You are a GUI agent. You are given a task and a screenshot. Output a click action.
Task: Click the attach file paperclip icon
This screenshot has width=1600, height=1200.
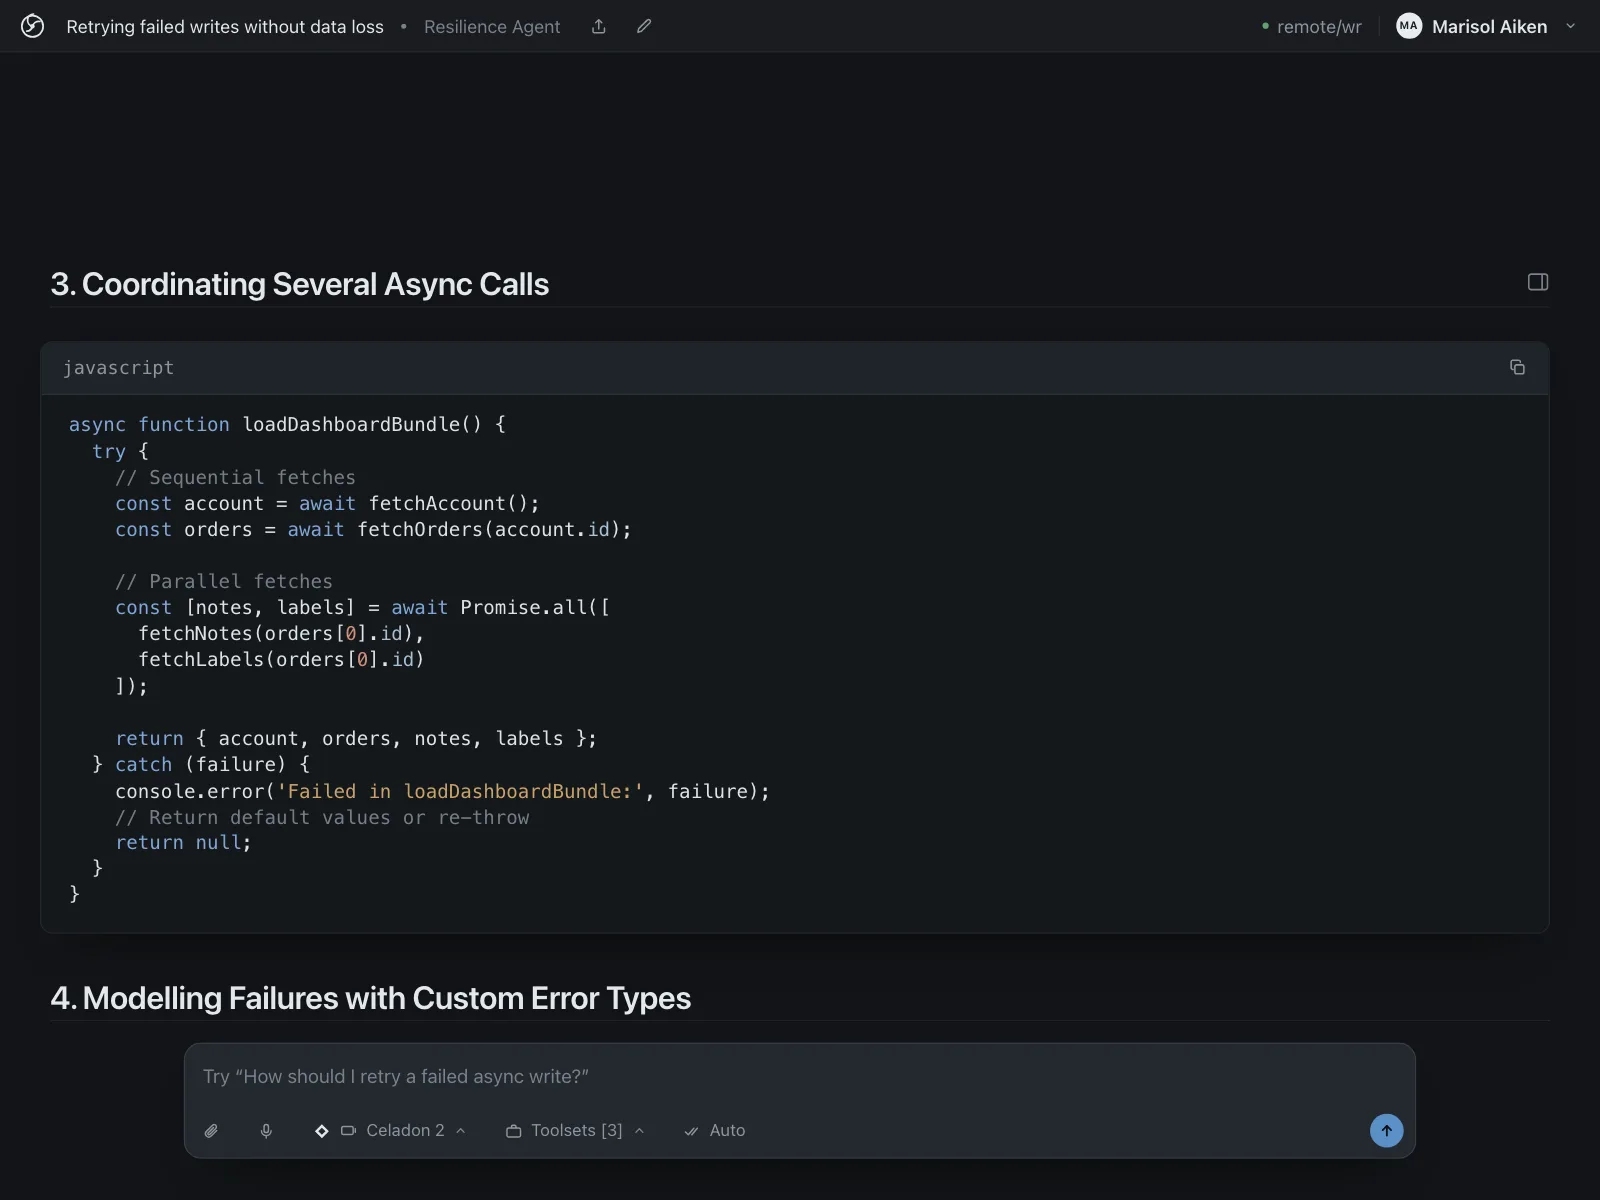pos(211,1131)
